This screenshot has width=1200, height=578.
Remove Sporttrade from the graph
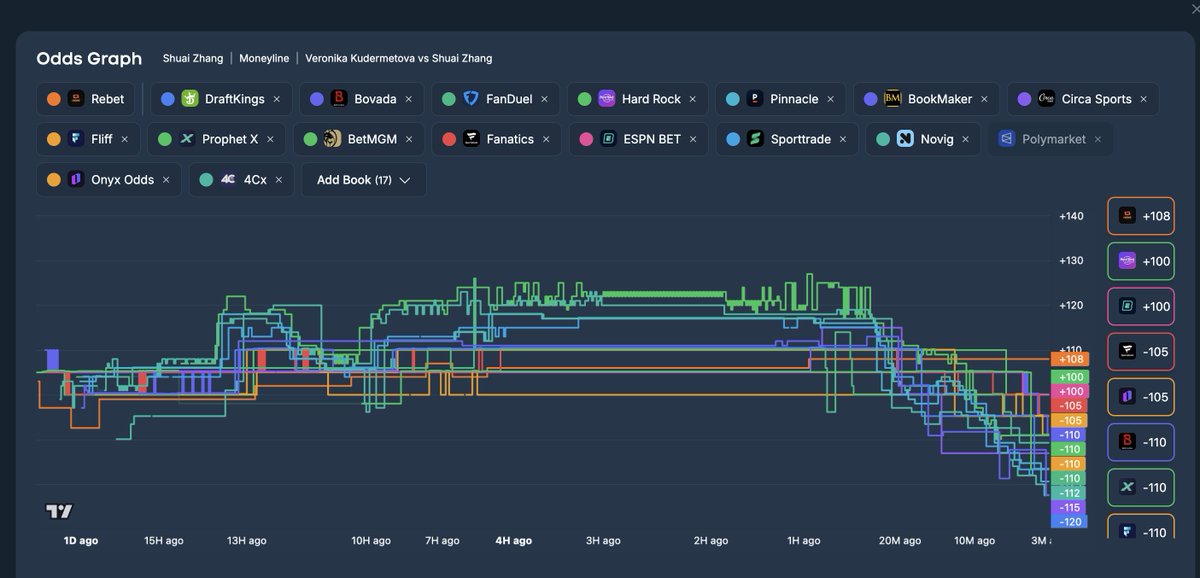(x=842, y=139)
